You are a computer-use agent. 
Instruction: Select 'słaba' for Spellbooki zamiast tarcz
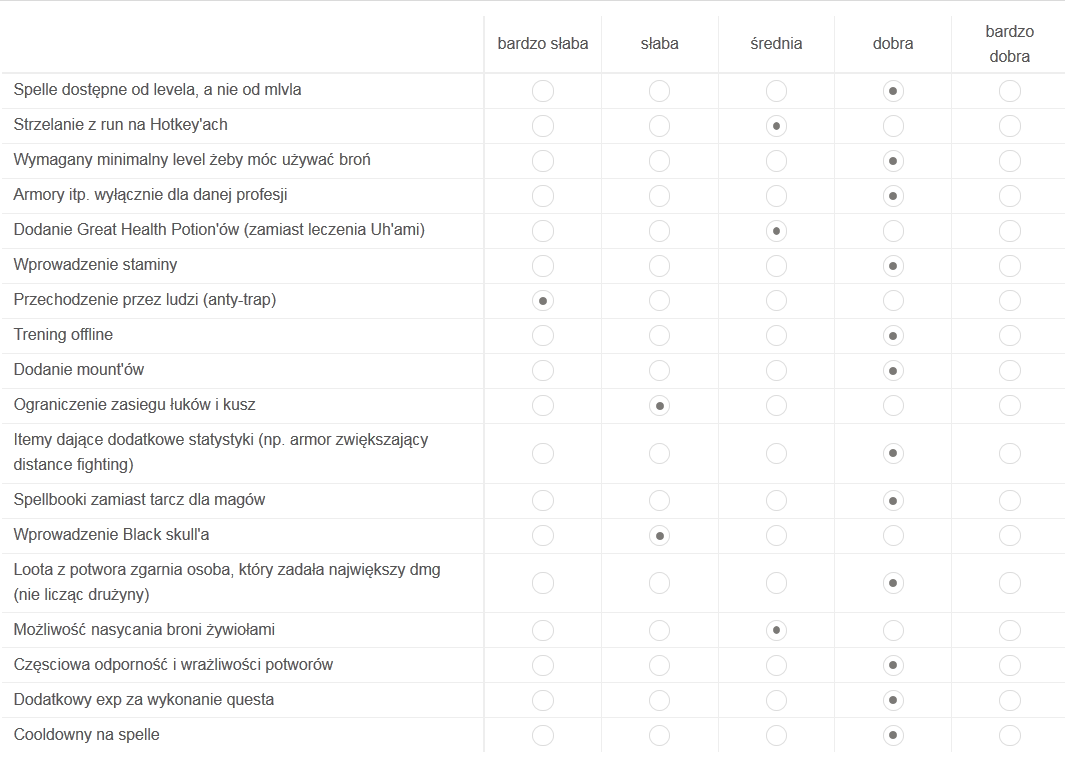[659, 501]
